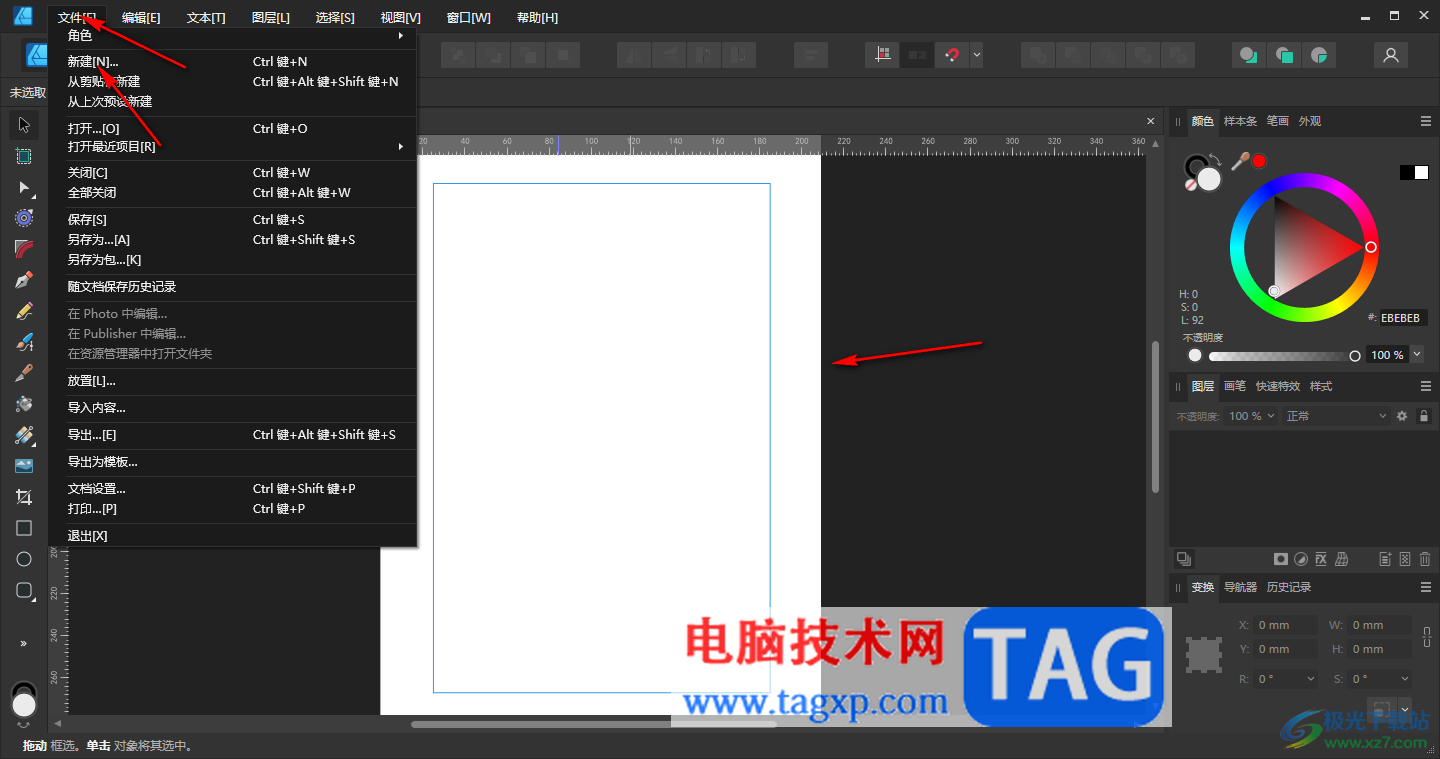Select the Fill paint bucket tool
Screen dimensions: 1440x759
point(24,404)
